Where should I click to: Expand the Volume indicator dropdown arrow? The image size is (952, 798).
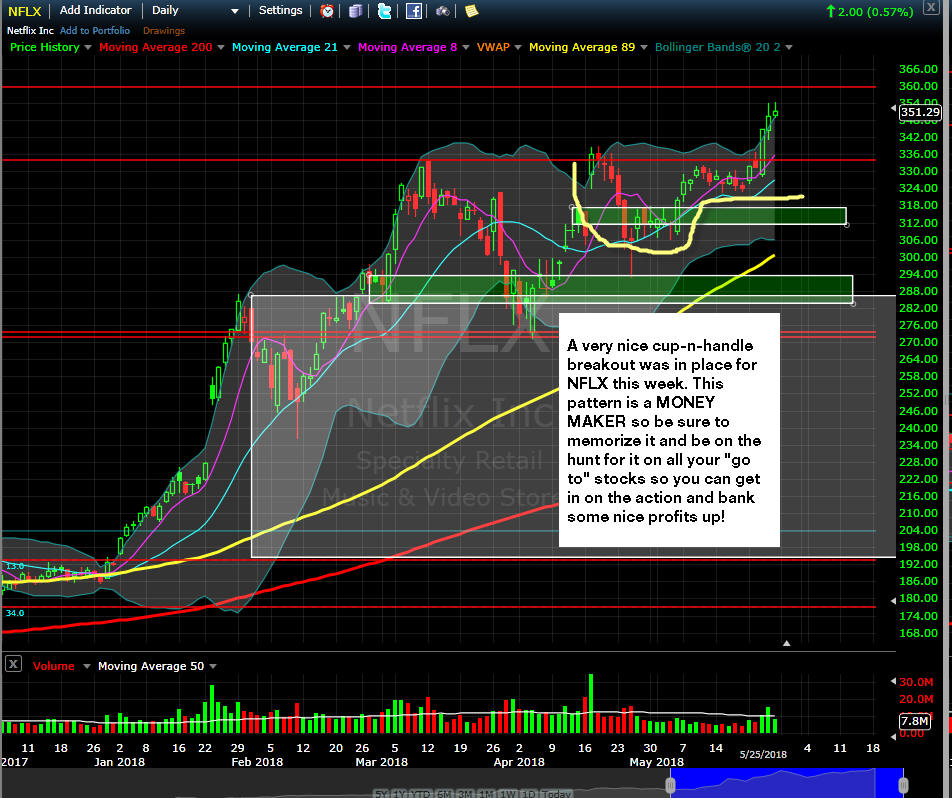click(86, 666)
